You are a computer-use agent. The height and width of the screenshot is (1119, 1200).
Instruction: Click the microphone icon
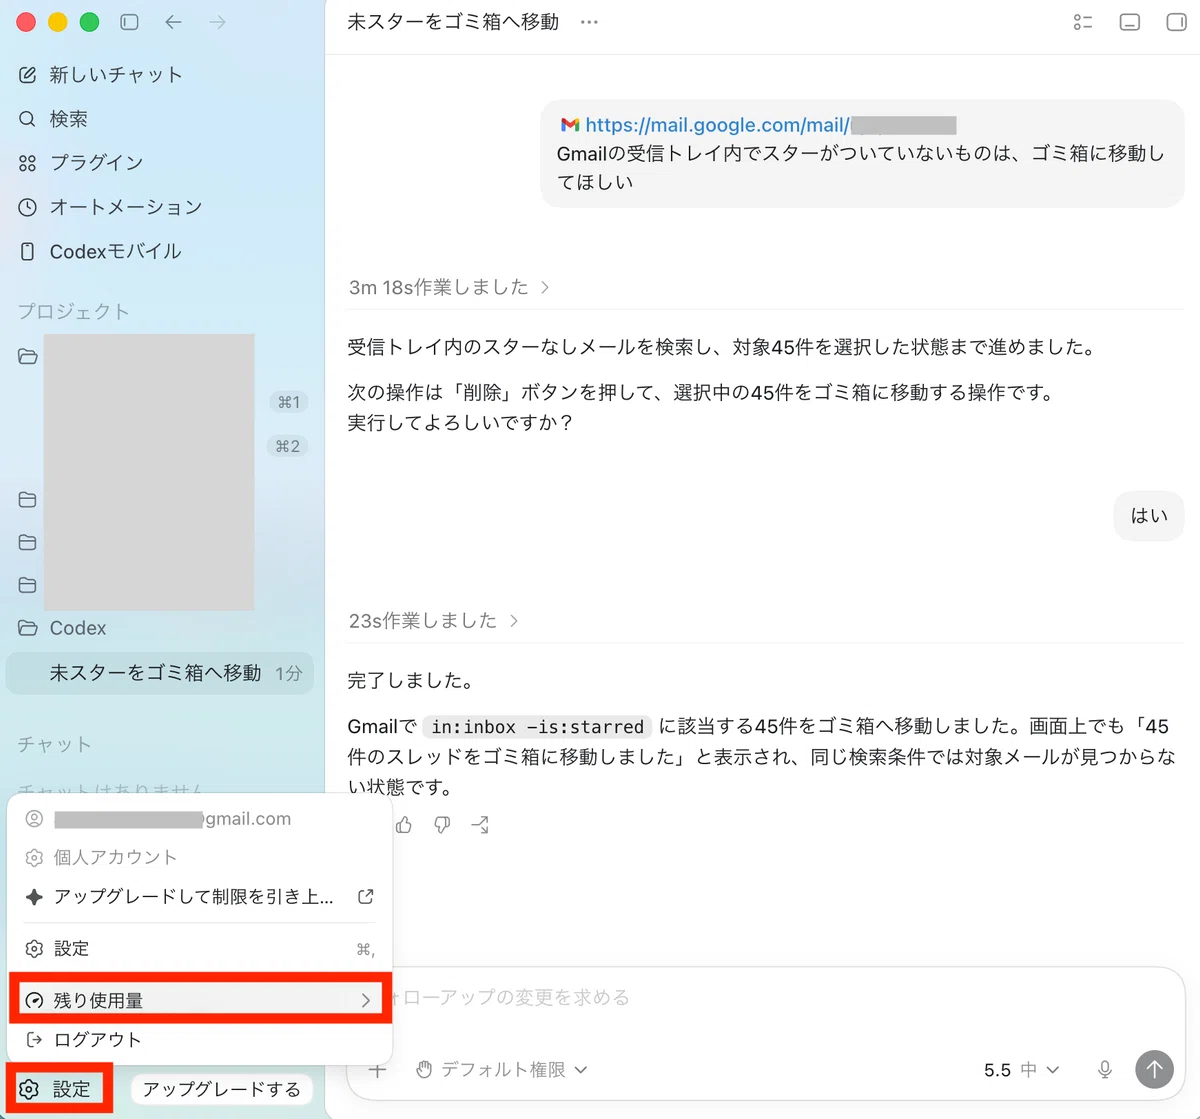pos(1105,1070)
